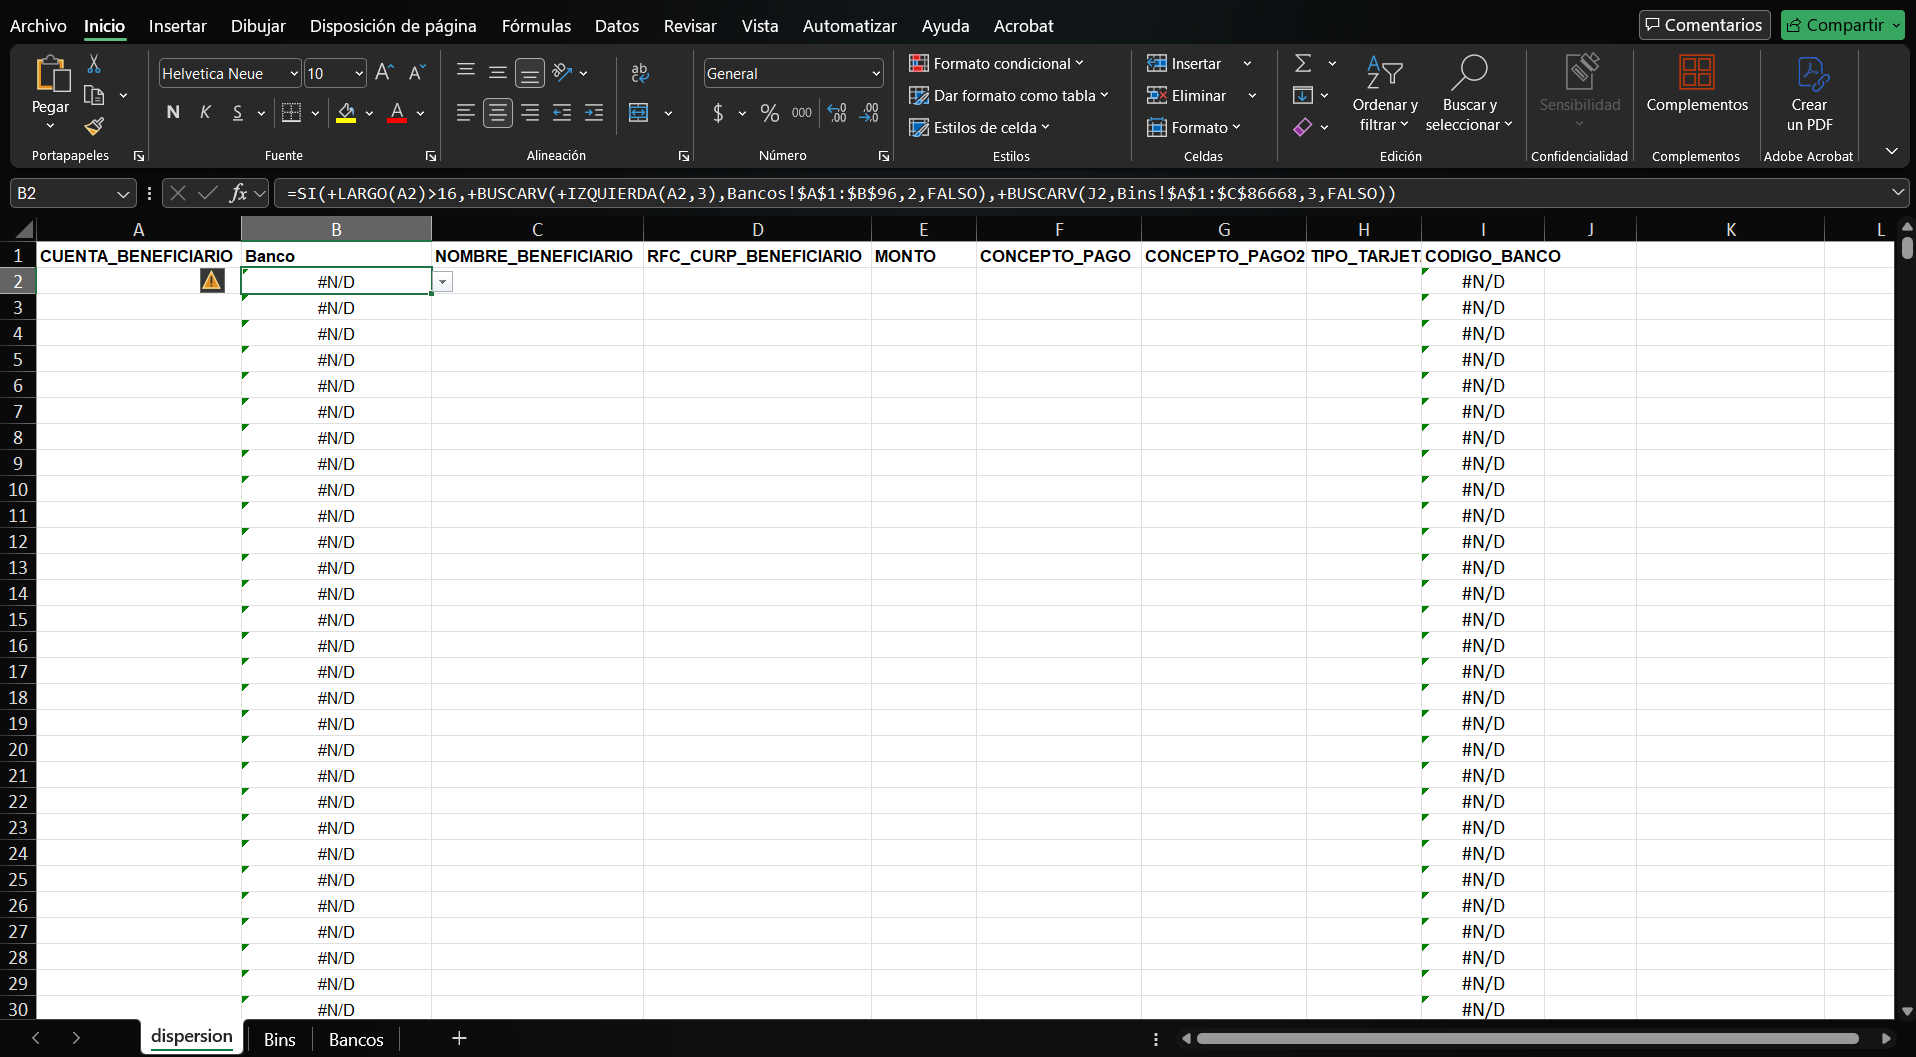Click the error warning icon in row 2
This screenshot has height=1057, width=1916.
(212, 281)
